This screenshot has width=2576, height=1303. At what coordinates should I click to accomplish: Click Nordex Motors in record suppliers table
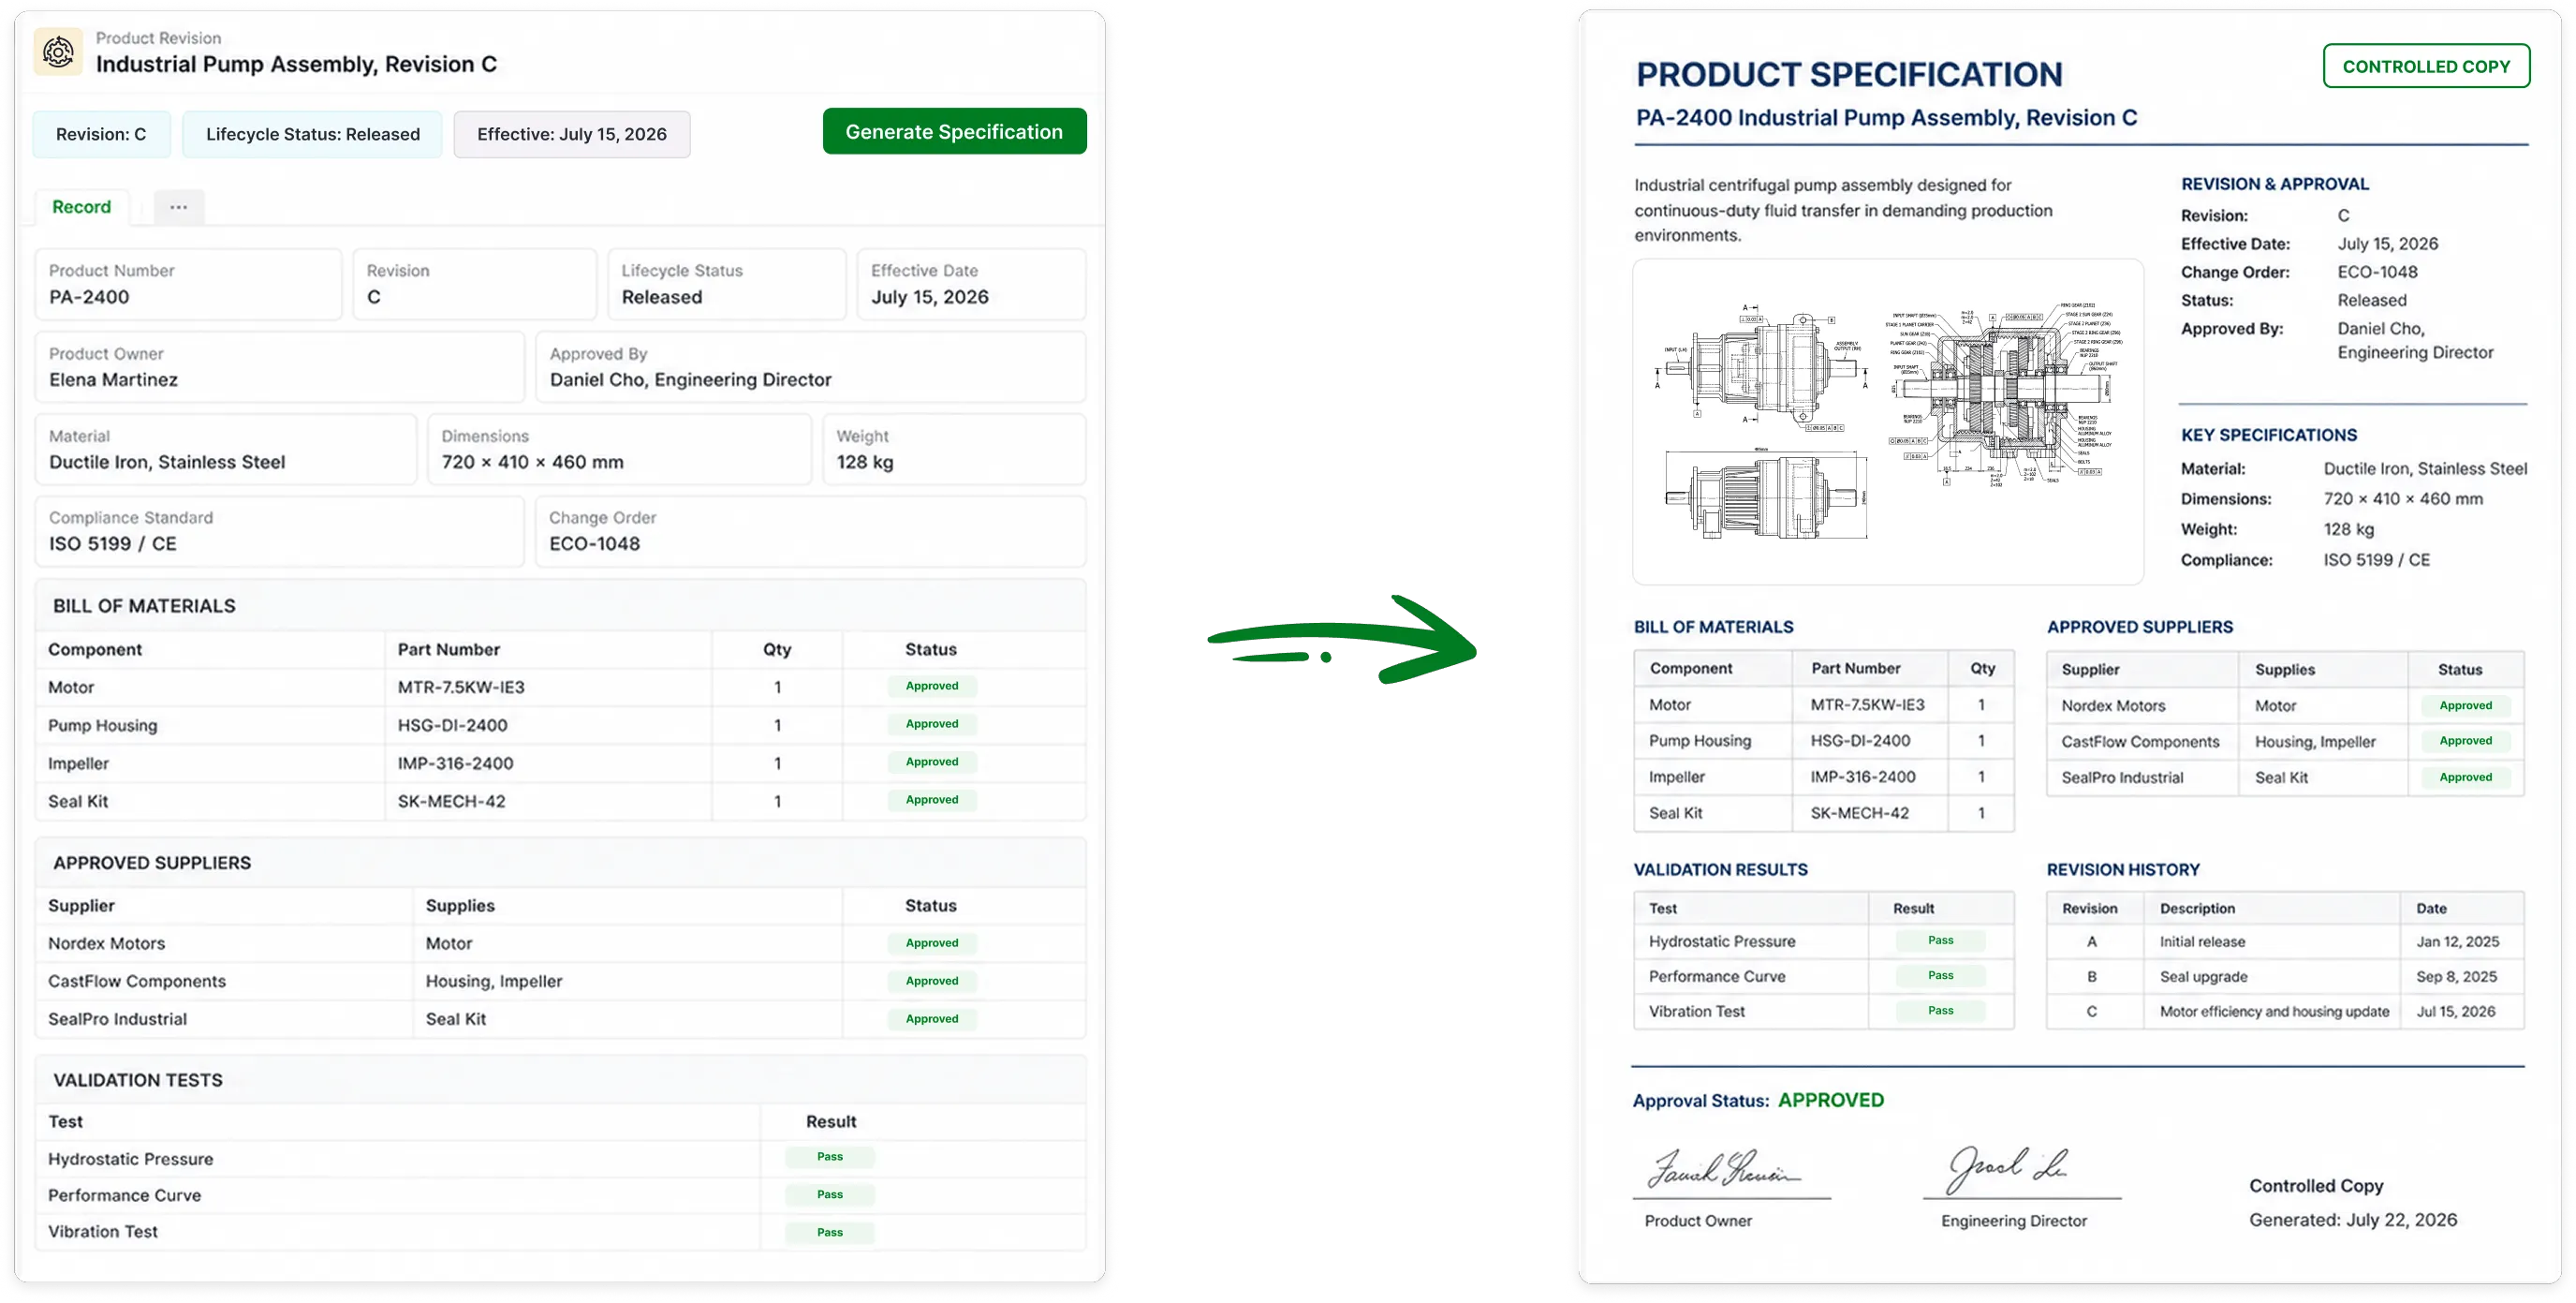pyautogui.click(x=107, y=944)
